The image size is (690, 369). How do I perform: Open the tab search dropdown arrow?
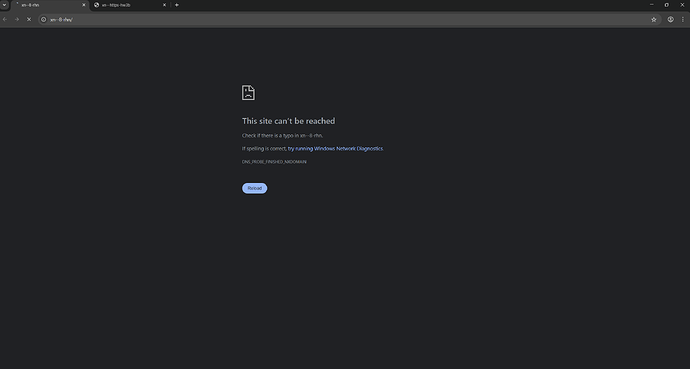(x=4, y=5)
